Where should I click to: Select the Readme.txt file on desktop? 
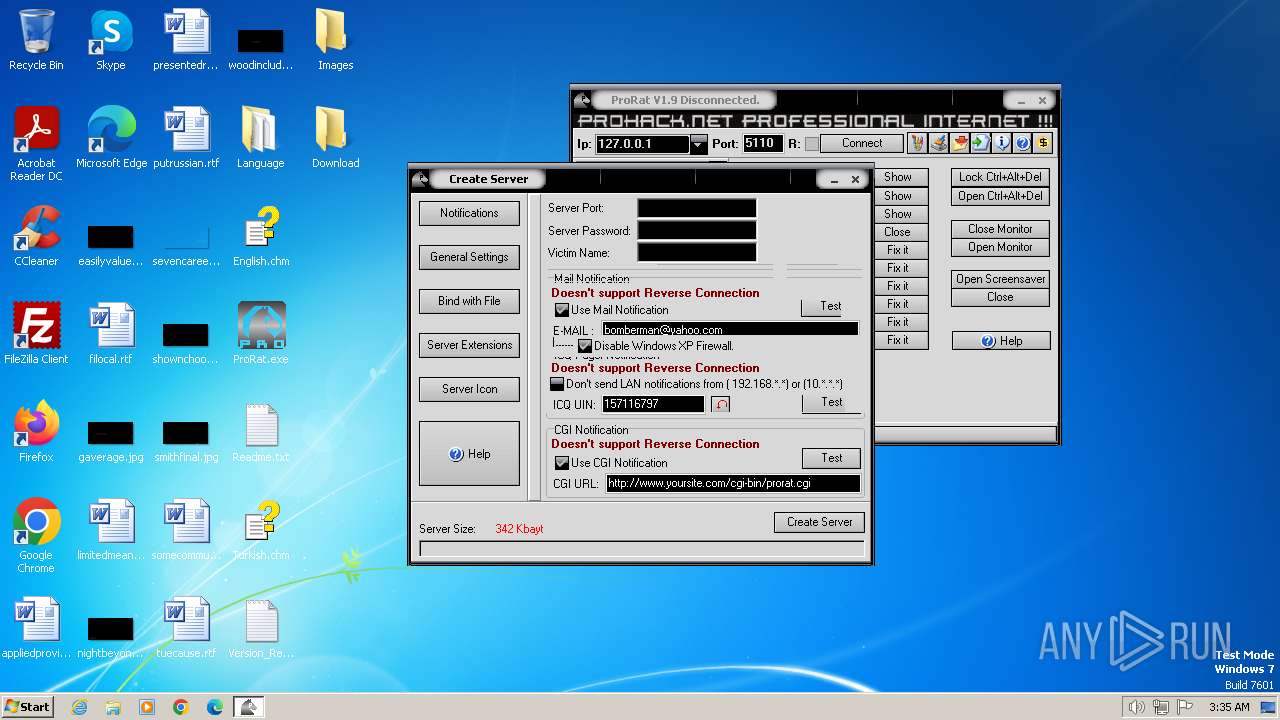(x=261, y=432)
